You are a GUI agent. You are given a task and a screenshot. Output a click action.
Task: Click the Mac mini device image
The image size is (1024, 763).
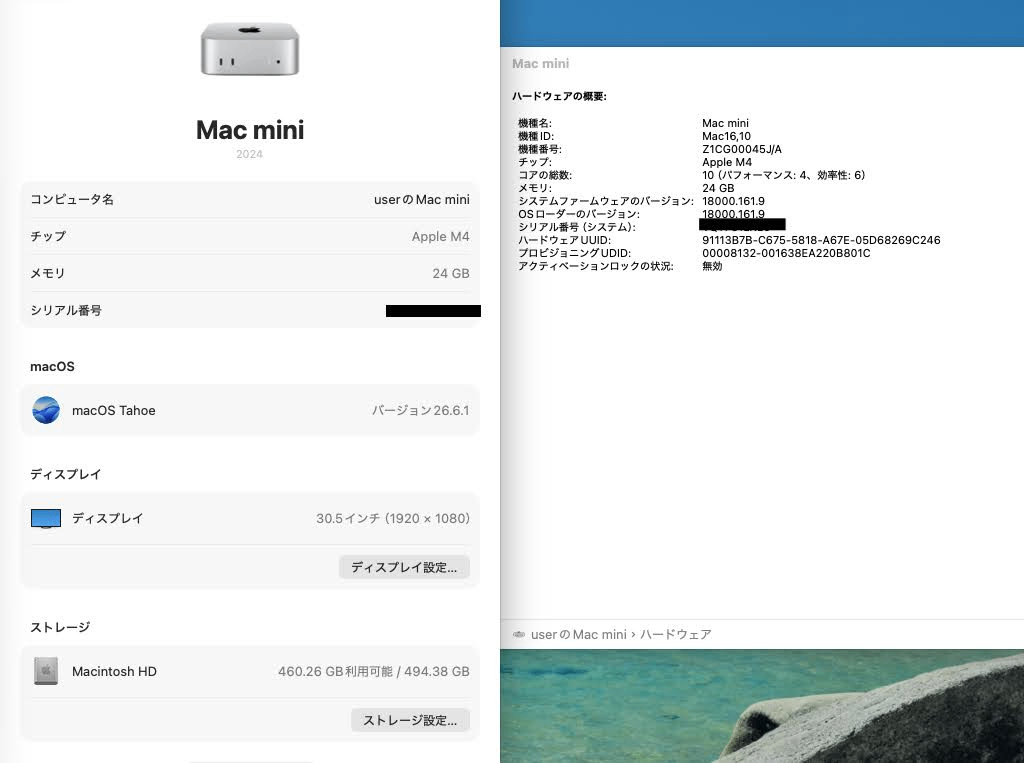coord(249,49)
